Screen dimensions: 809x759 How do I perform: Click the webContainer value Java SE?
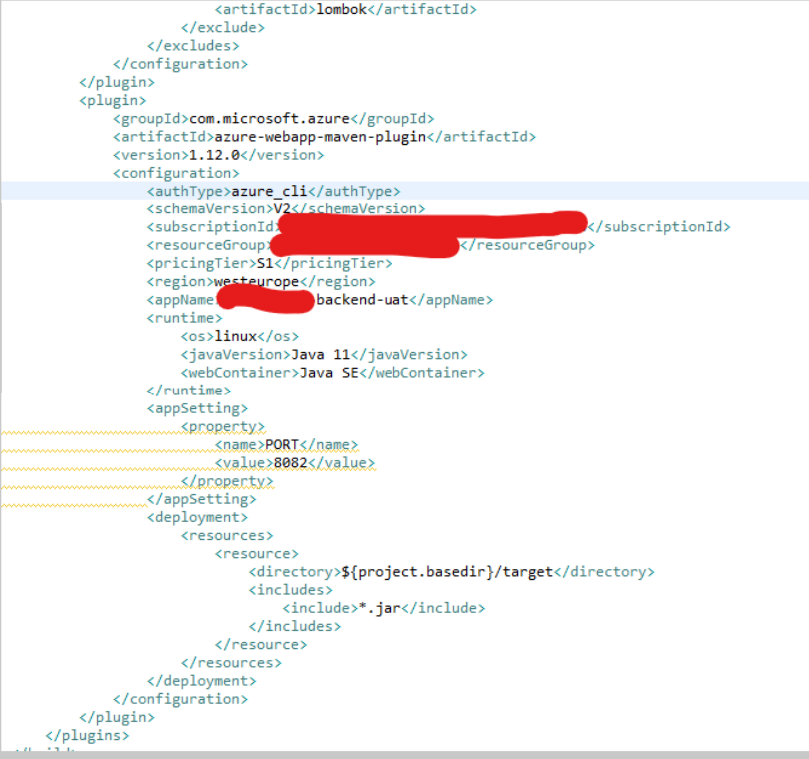331,371
